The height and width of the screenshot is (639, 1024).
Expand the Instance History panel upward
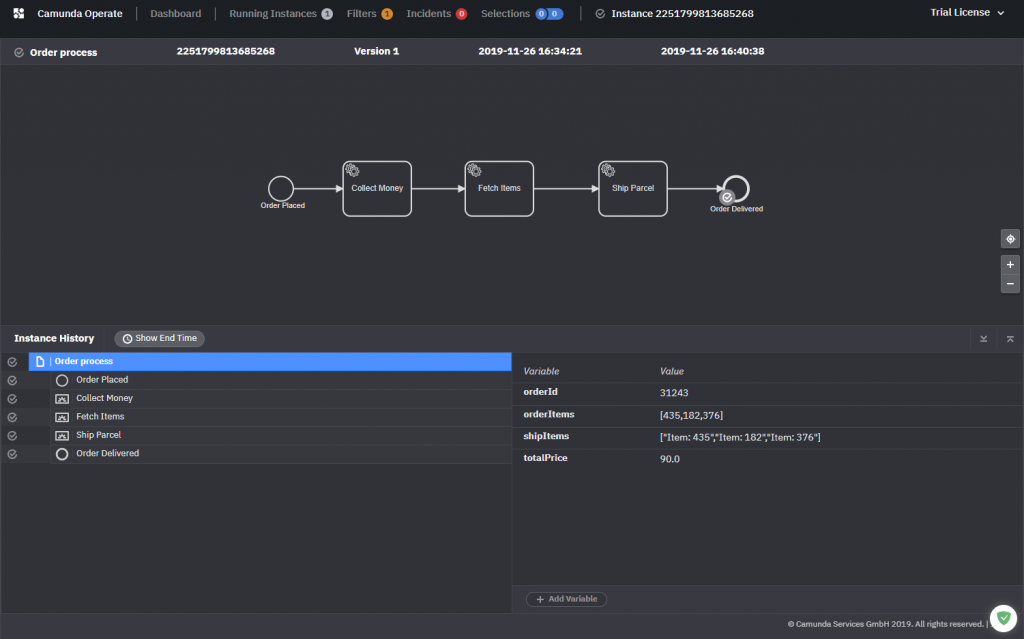(1010, 338)
